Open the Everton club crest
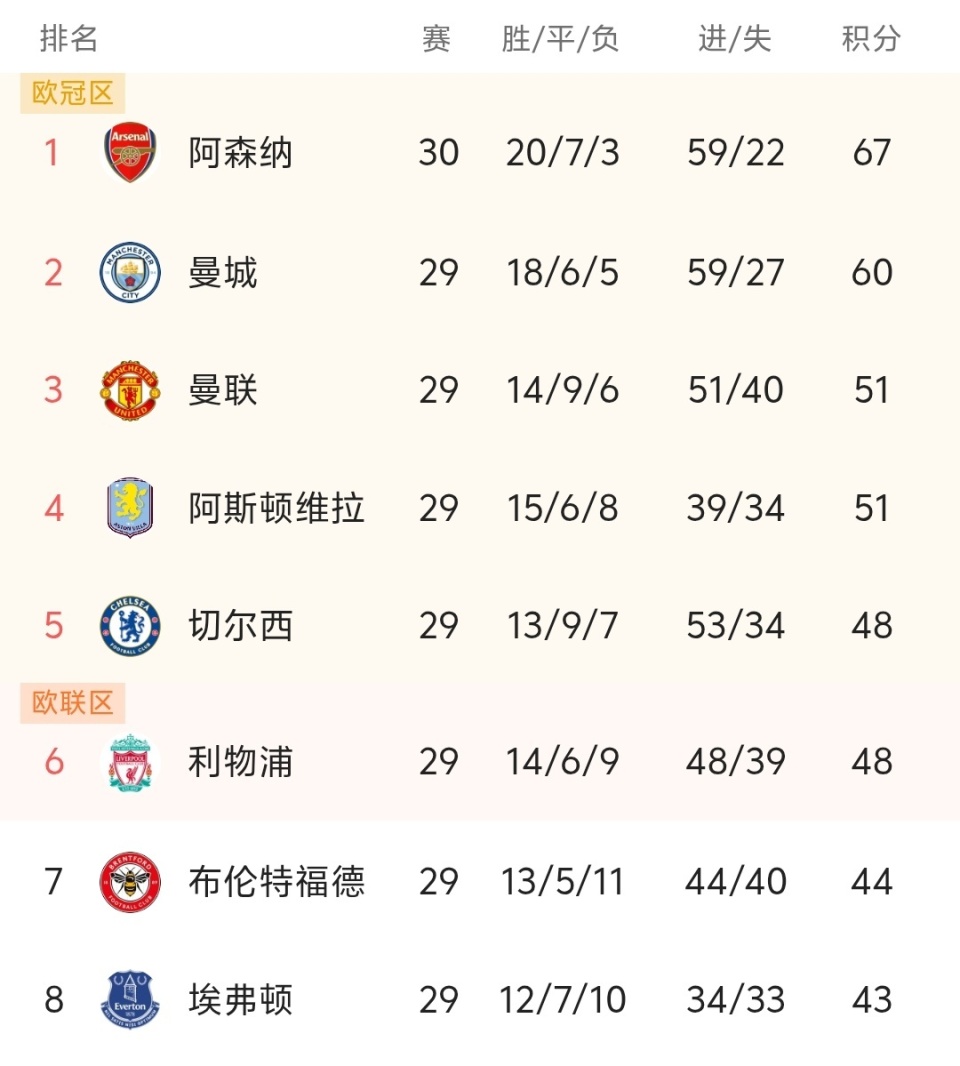The image size is (960, 1066). click(130, 999)
